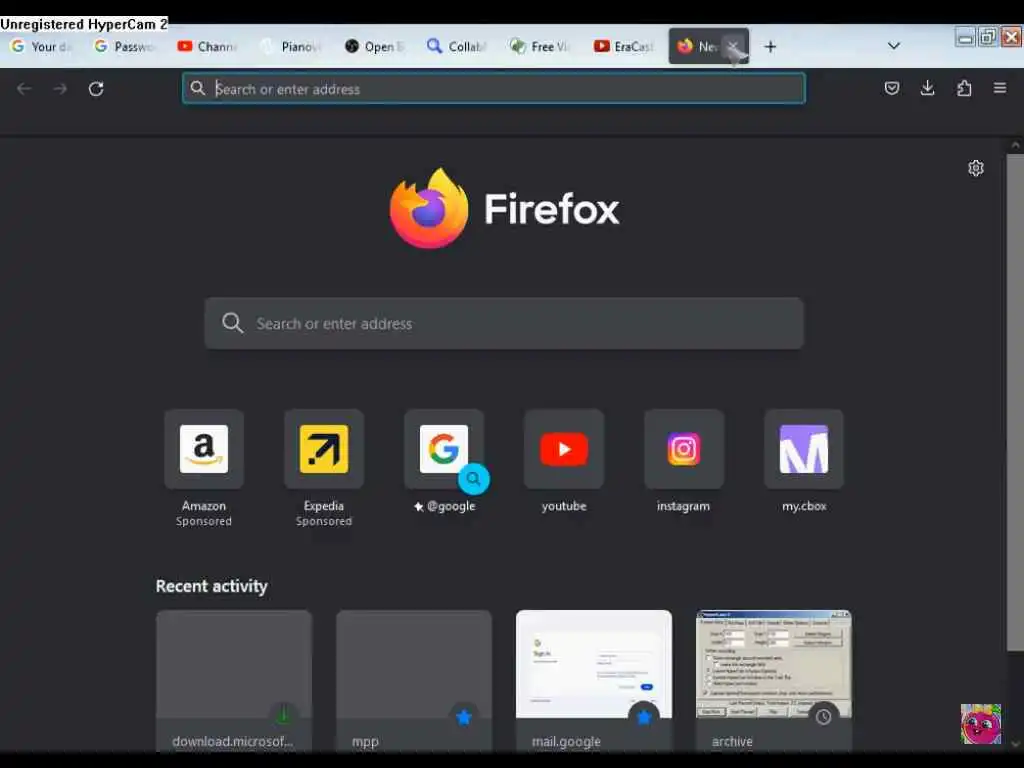
Task: Switch to the 'Open' tab
Action: pyautogui.click(x=376, y=46)
